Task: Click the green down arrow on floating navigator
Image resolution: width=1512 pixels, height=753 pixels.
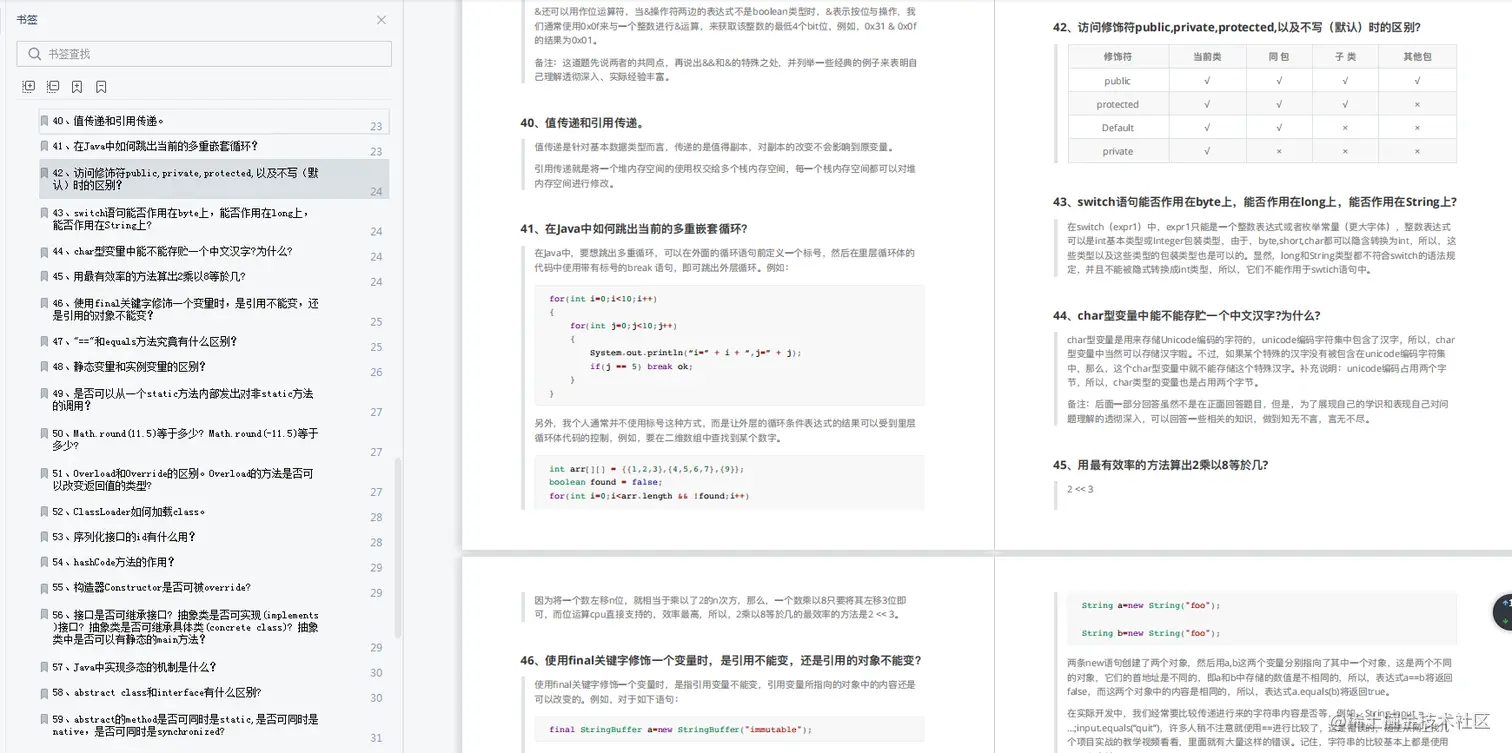Action: [x=1505, y=621]
